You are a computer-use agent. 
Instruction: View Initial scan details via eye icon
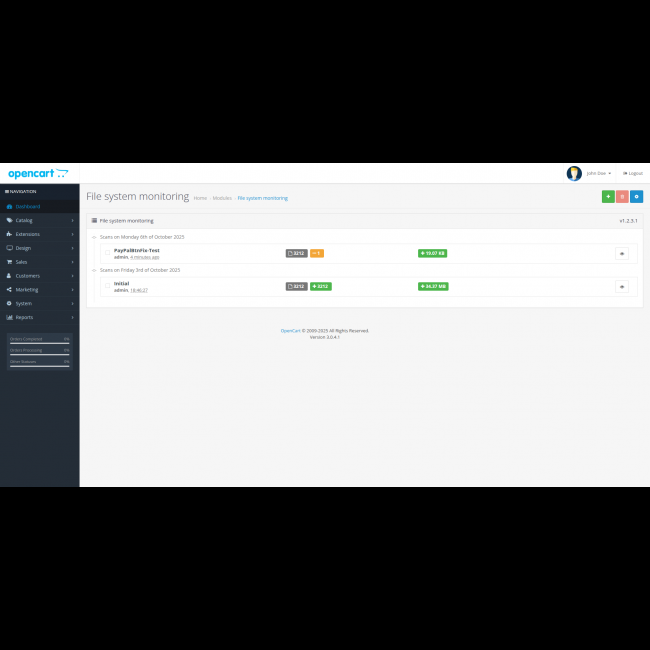(x=621, y=286)
